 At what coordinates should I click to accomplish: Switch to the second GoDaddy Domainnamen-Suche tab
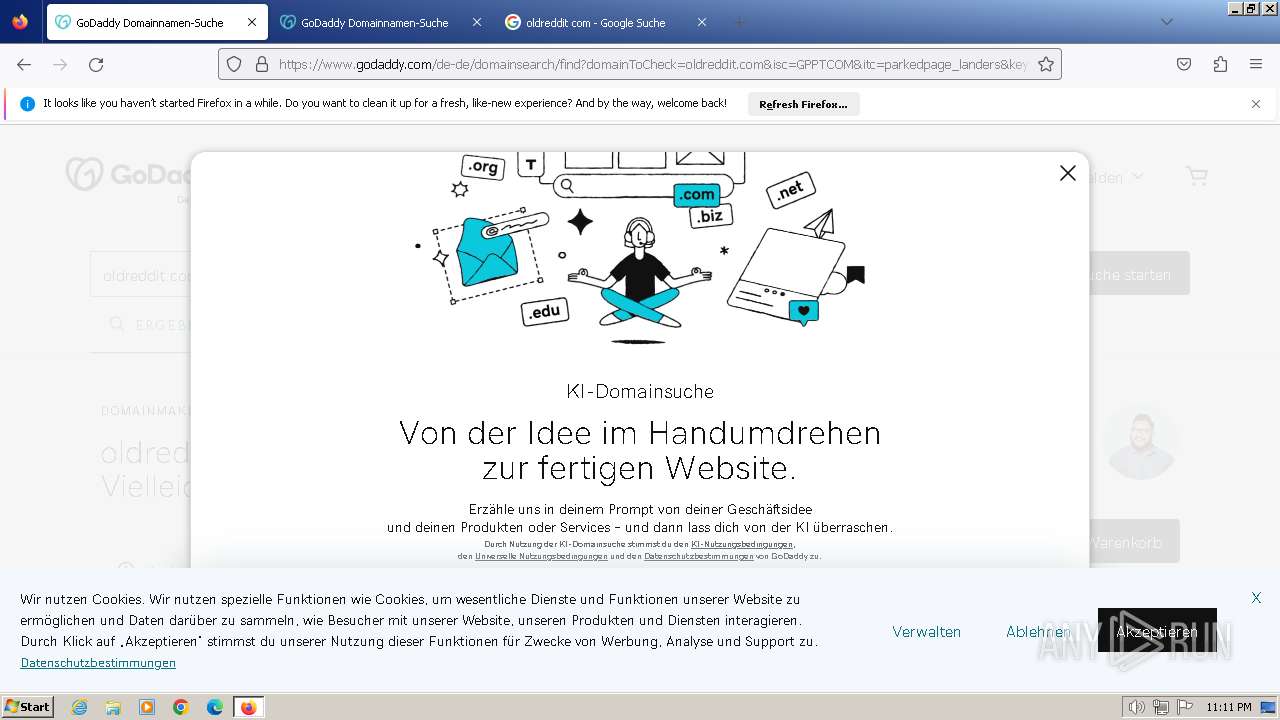380,22
